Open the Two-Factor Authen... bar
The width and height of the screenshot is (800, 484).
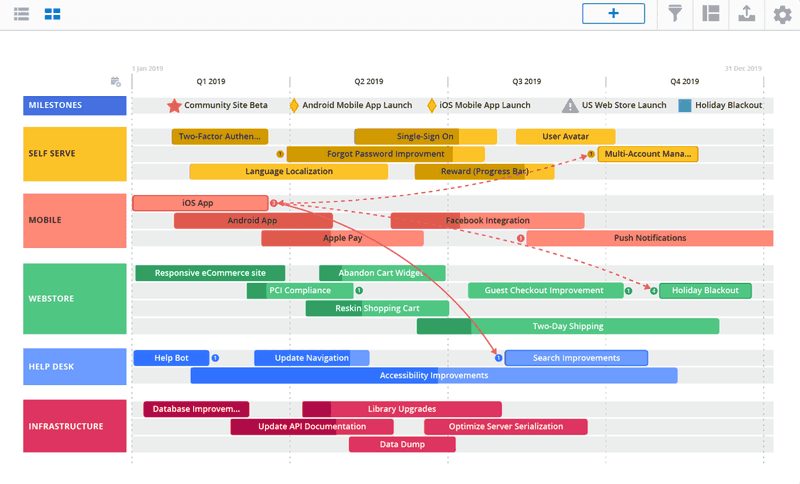[220, 137]
